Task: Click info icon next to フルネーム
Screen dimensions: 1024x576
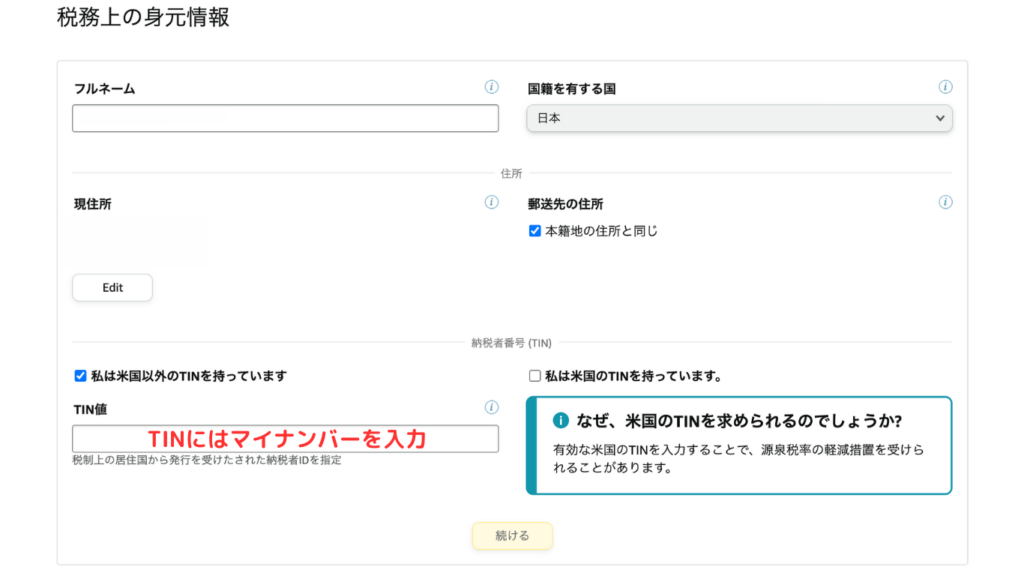Action: pyautogui.click(x=491, y=87)
